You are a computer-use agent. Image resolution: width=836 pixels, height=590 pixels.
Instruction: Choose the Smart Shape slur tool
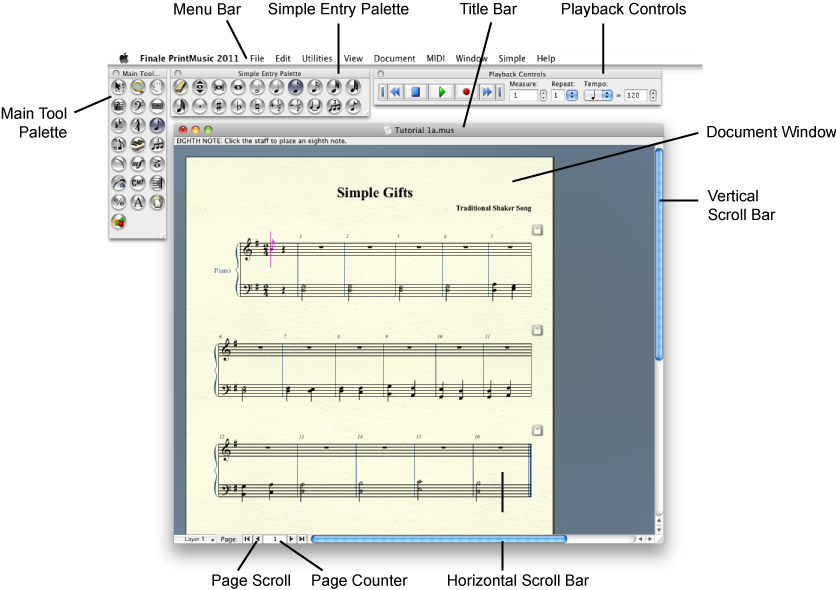[118, 164]
